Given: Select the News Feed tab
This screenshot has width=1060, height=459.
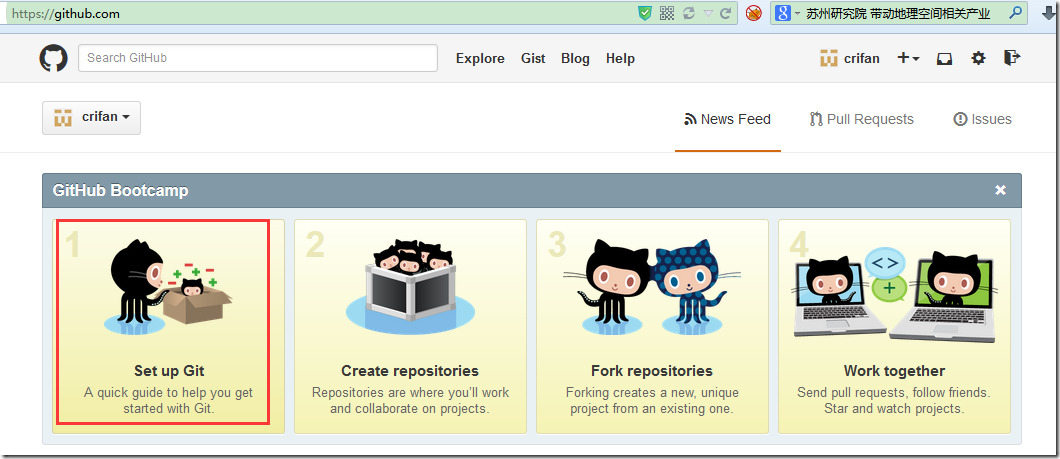Looking at the screenshot, I should click(x=727, y=119).
